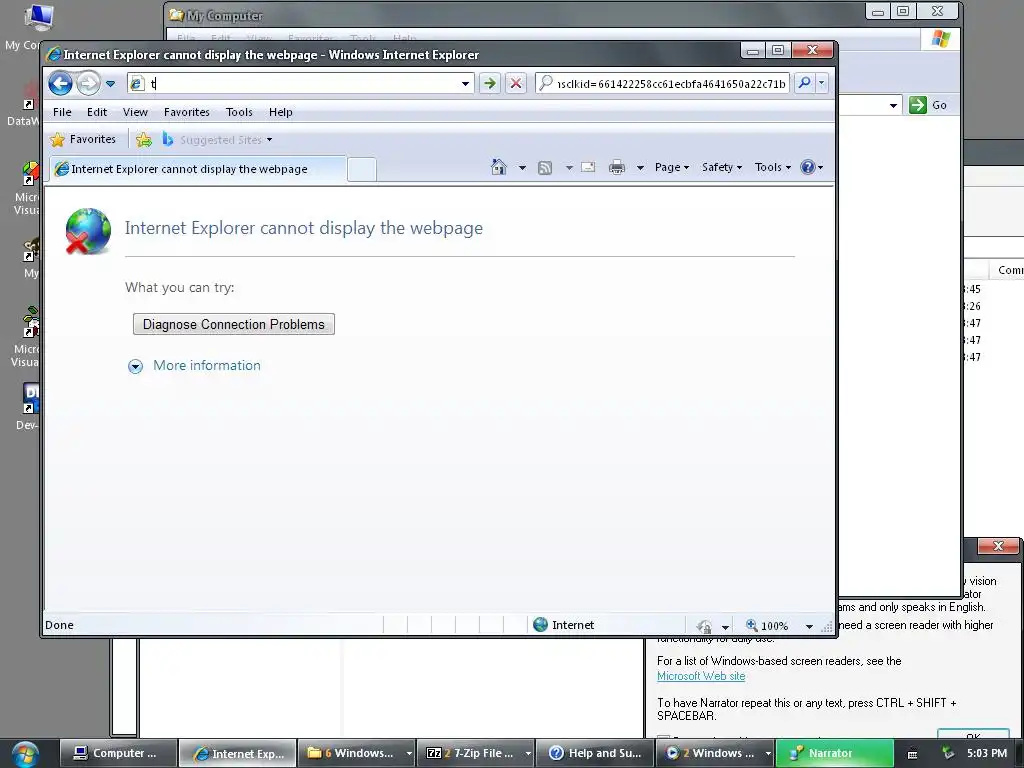Open the zoom level dropdown arrow in status bar

(x=809, y=626)
